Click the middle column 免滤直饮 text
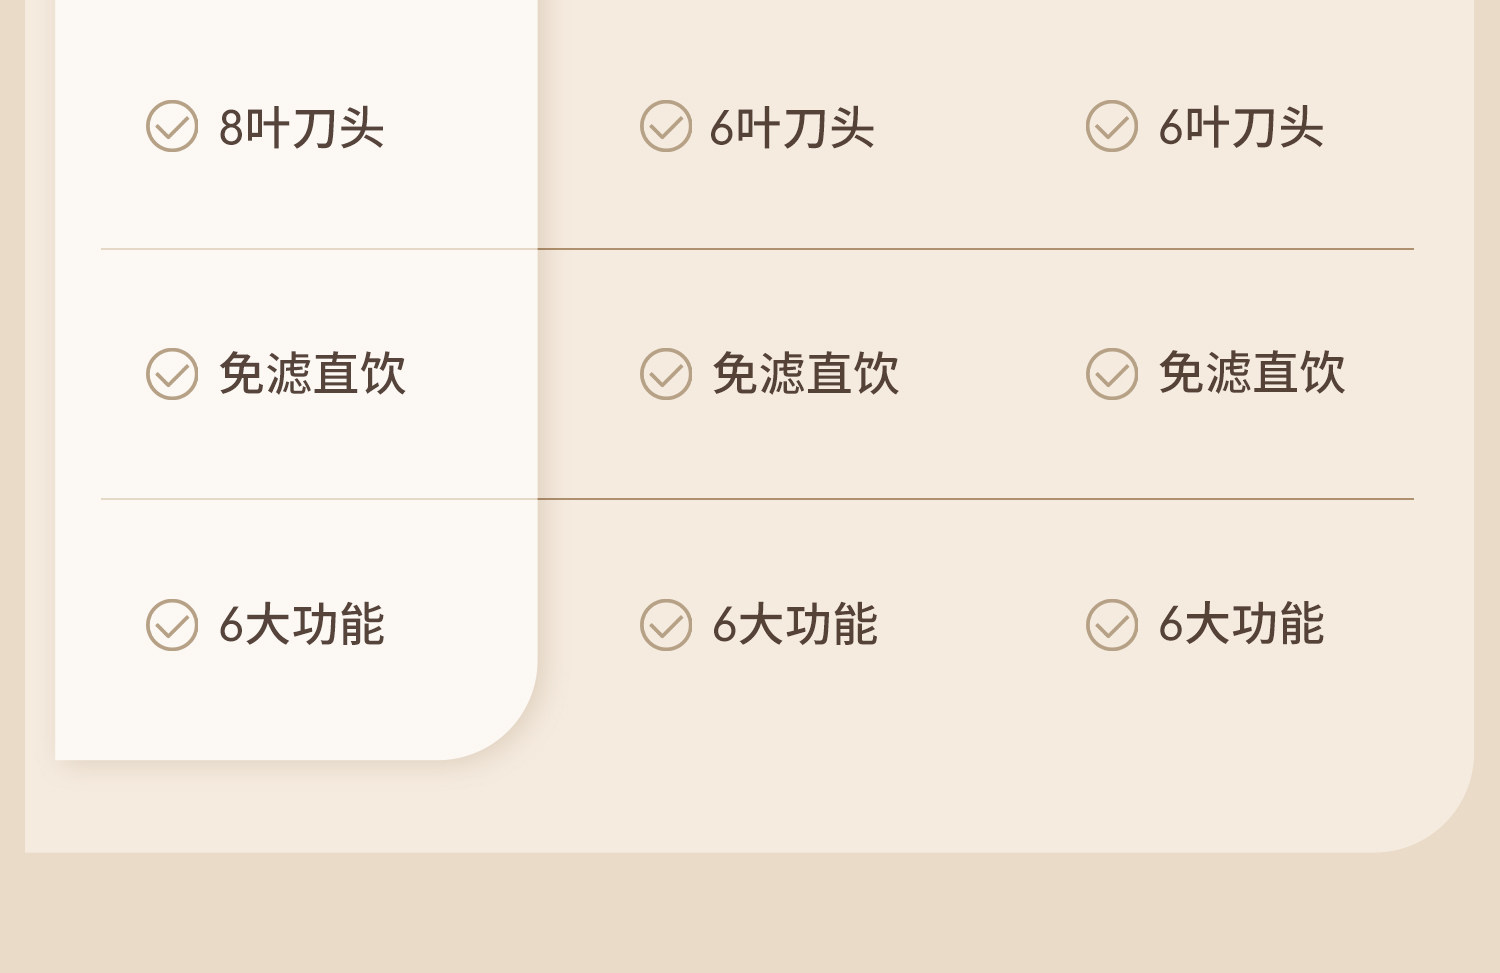This screenshot has width=1500, height=973. click(806, 374)
